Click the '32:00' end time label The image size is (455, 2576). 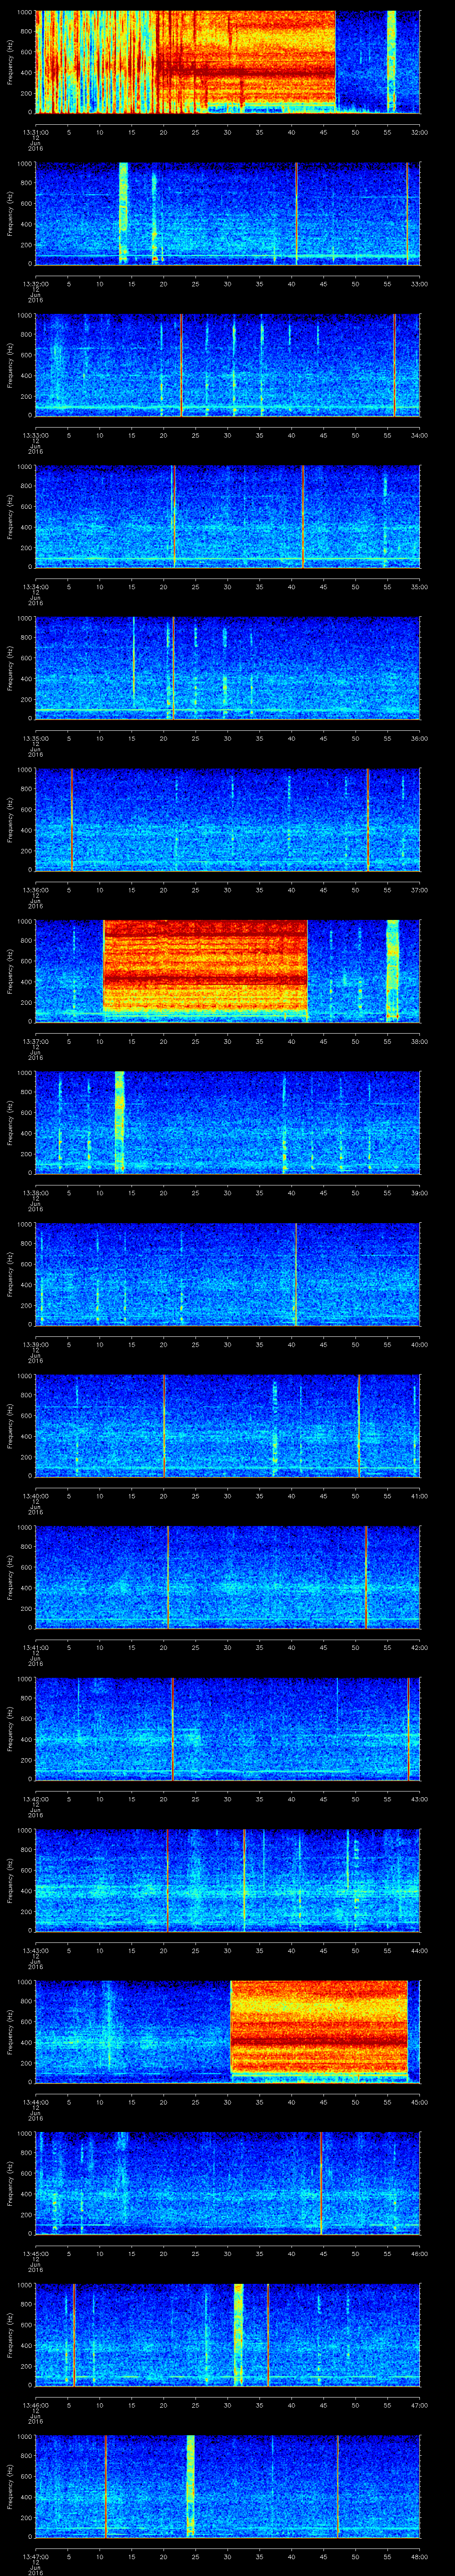coord(419,131)
